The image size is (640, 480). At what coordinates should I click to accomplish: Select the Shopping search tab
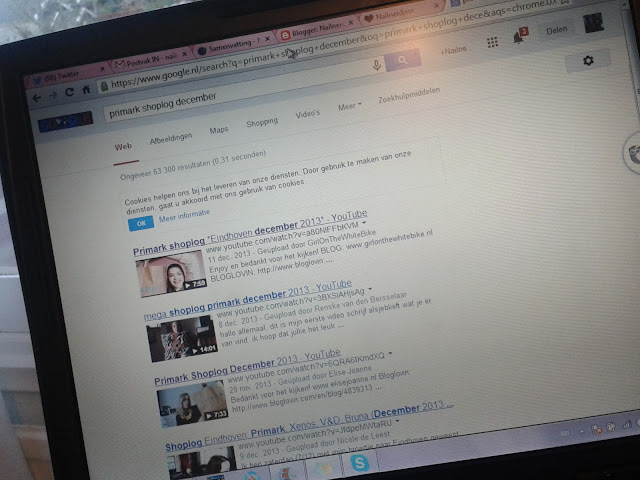tap(262, 122)
